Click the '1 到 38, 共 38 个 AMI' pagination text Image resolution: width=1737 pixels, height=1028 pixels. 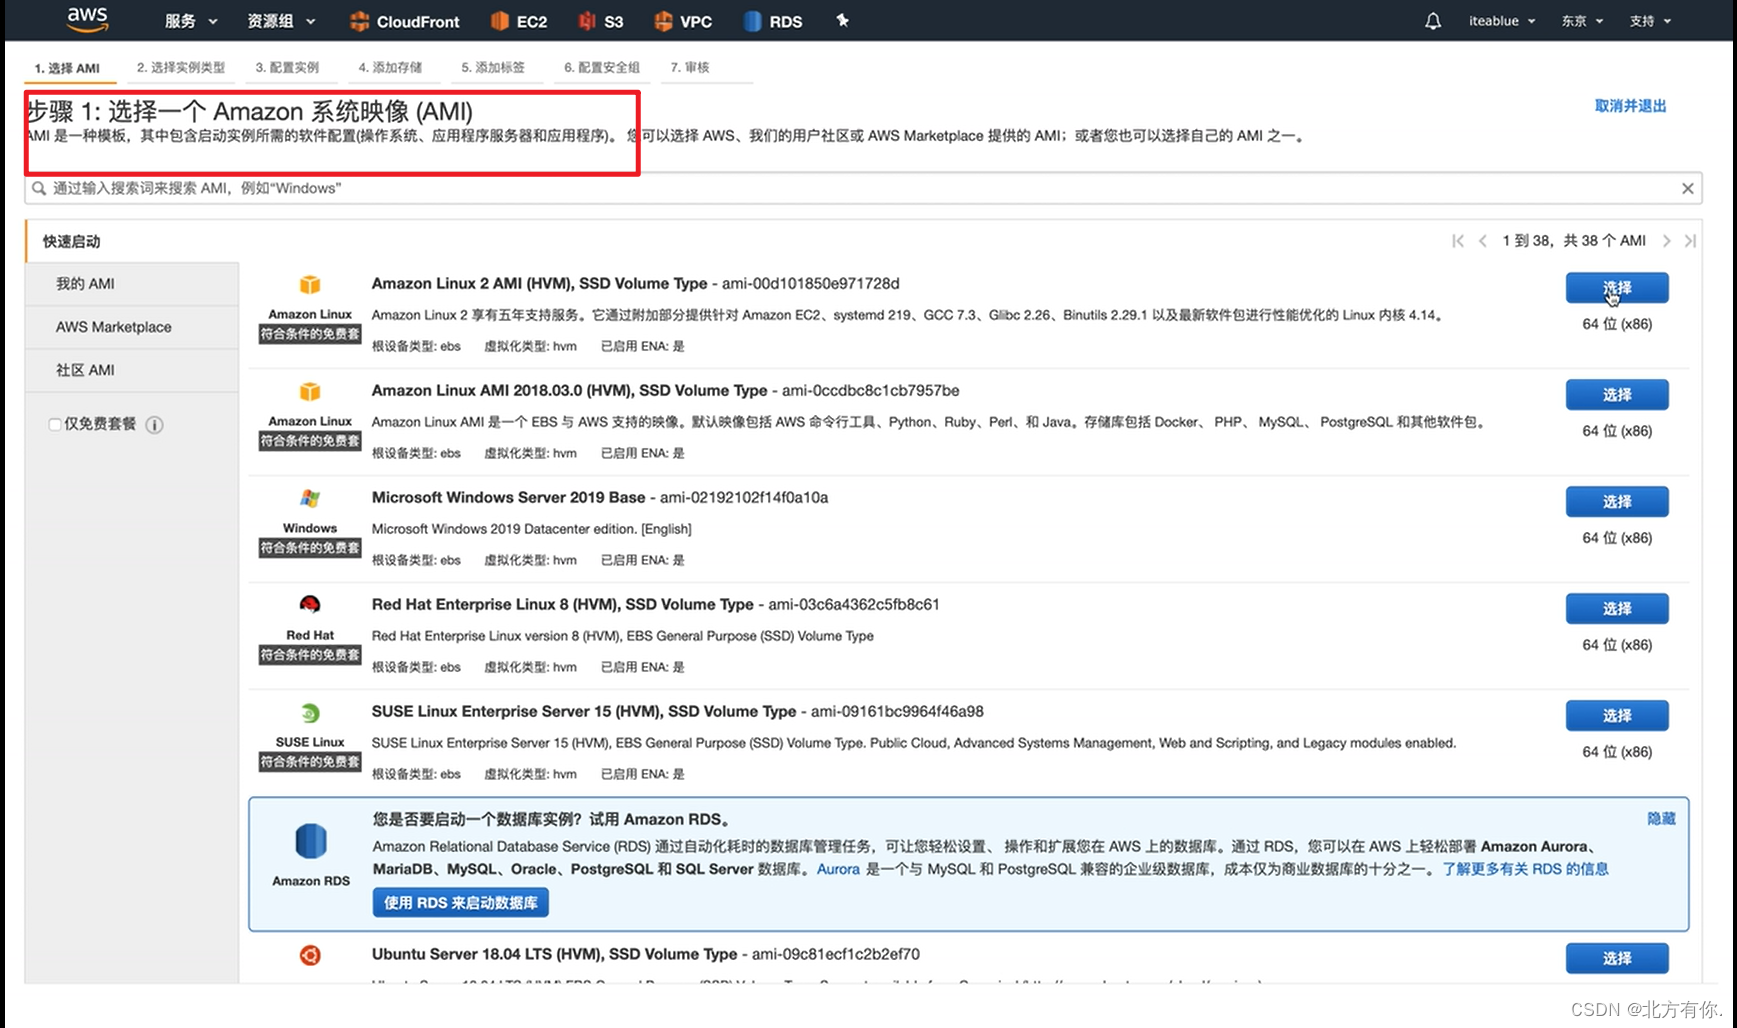(x=1574, y=241)
